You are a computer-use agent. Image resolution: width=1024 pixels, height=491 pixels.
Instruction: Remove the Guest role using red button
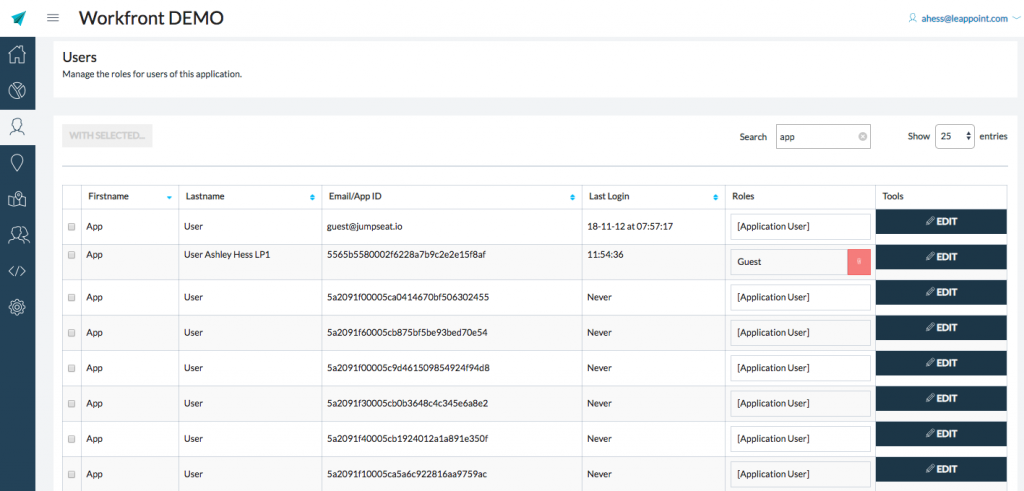click(858, 262)
